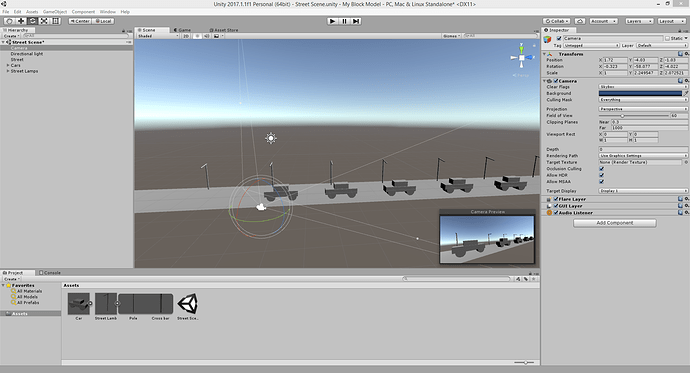Screen dimensions: 690x373
Task: Click the Center pivot toggle button
Action: 80,21
